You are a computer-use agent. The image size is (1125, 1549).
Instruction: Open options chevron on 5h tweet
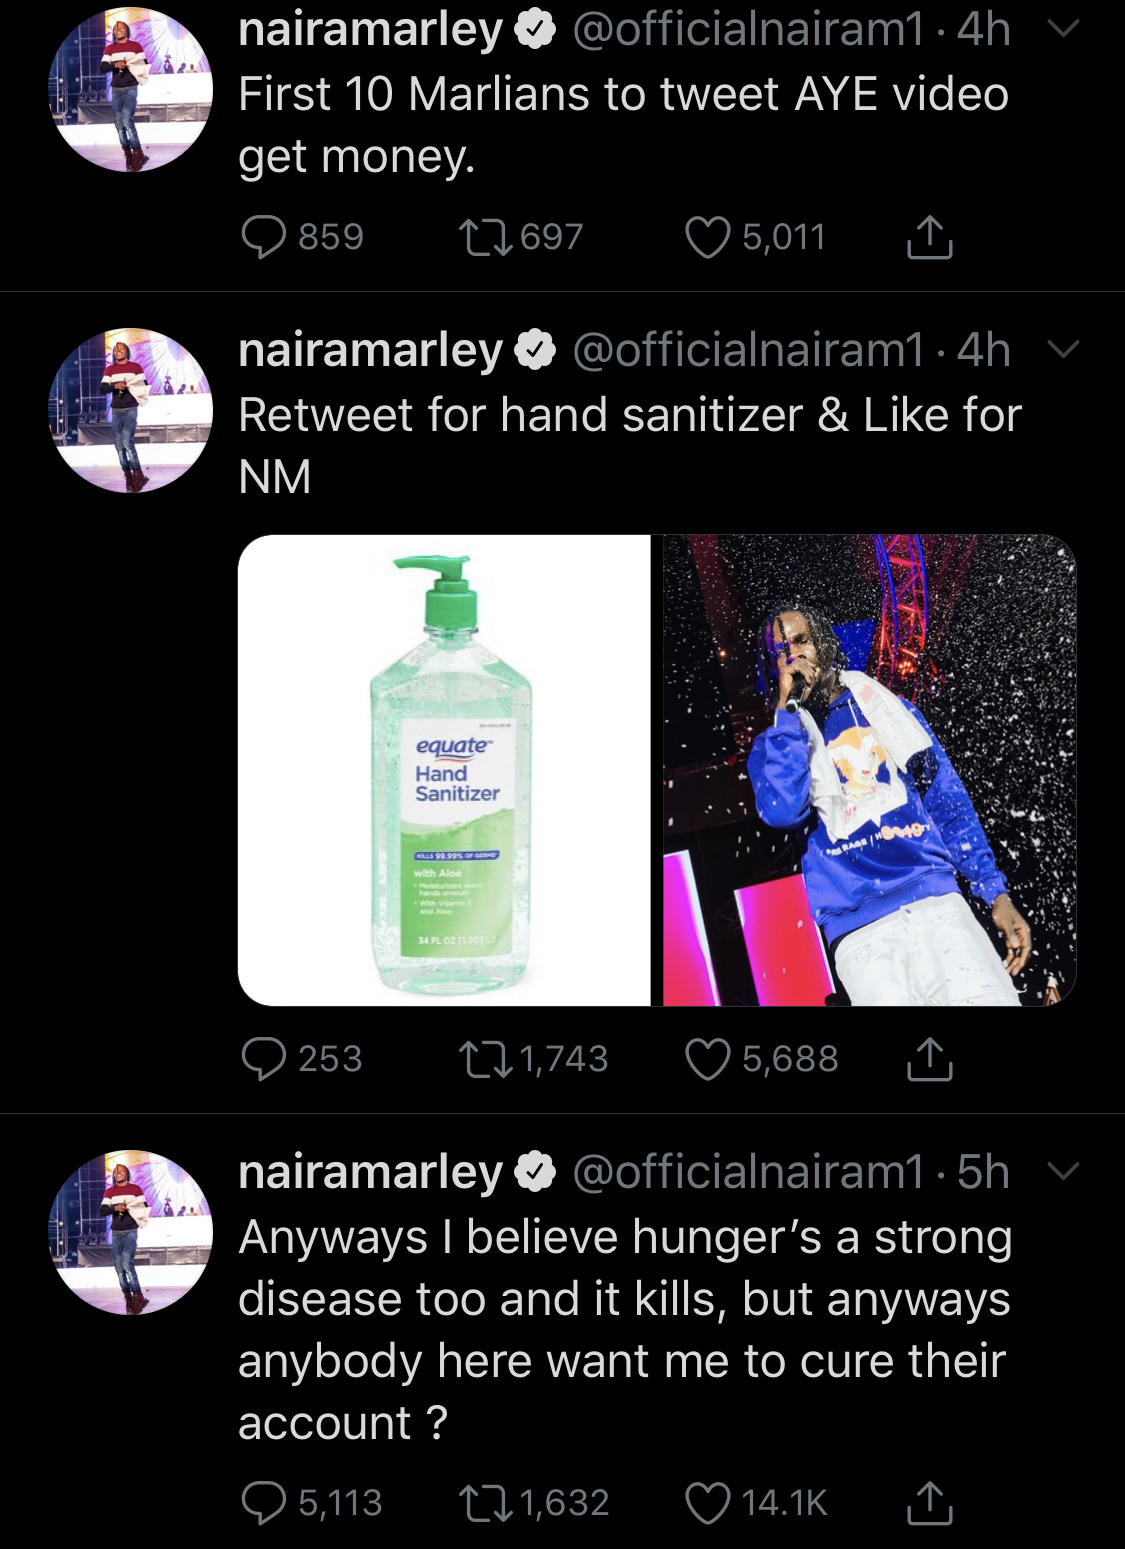point(1063,1171)
